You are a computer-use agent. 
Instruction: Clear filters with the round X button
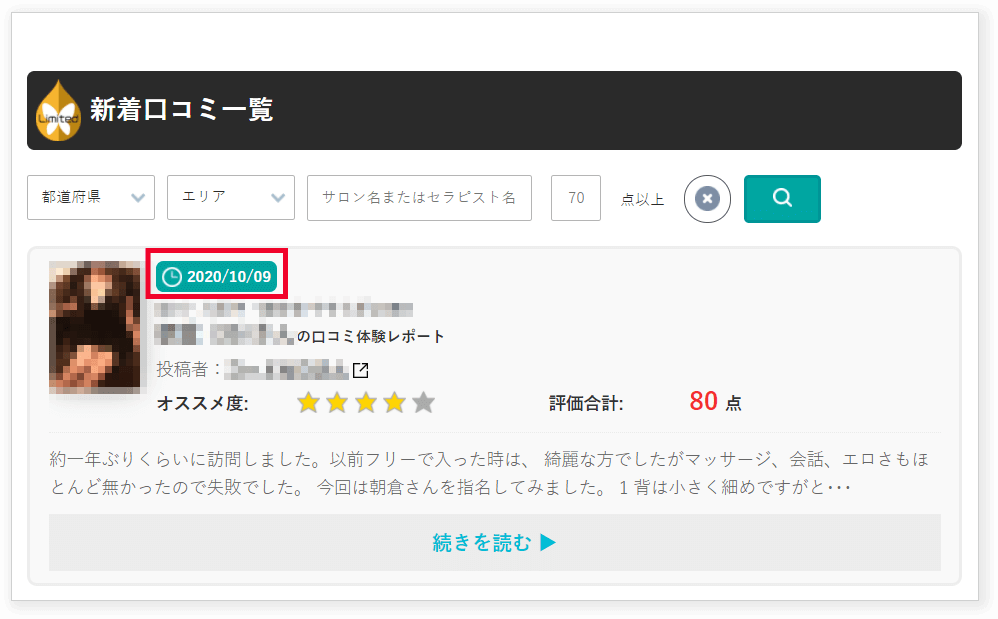click(707, 199)
